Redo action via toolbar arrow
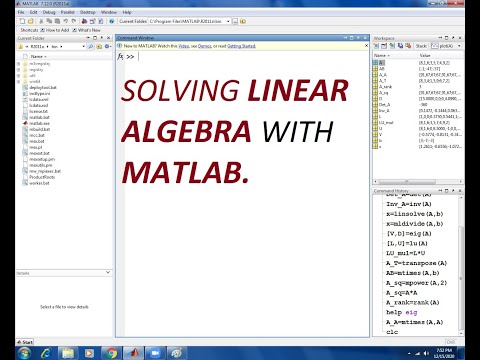The image size is (480, 360). click(x=74, y=21)
